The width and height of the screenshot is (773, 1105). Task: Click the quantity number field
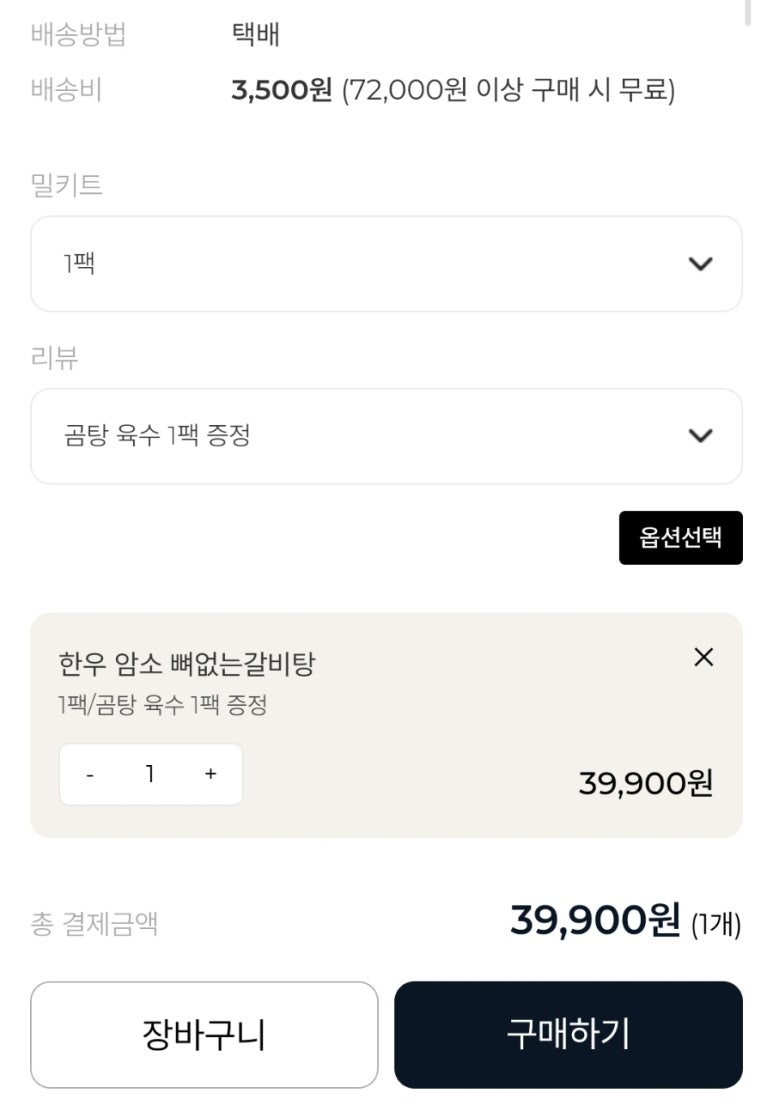pyautogui.click(x=150, y=774)
